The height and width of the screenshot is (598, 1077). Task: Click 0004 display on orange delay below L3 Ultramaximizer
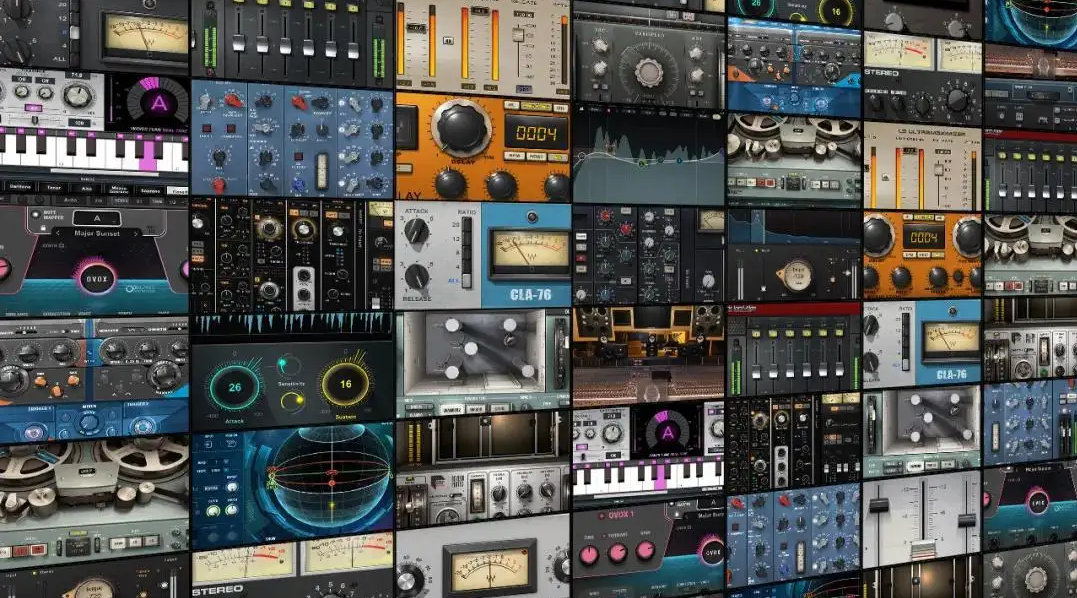coord(923,238)
